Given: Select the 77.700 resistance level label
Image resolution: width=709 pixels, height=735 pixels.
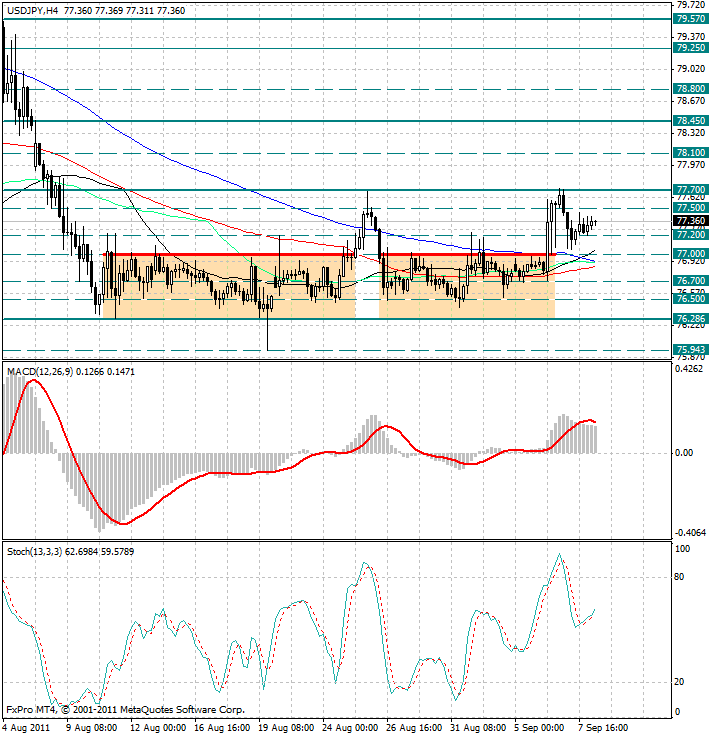Looking at the screenshot, I should 690,189.
